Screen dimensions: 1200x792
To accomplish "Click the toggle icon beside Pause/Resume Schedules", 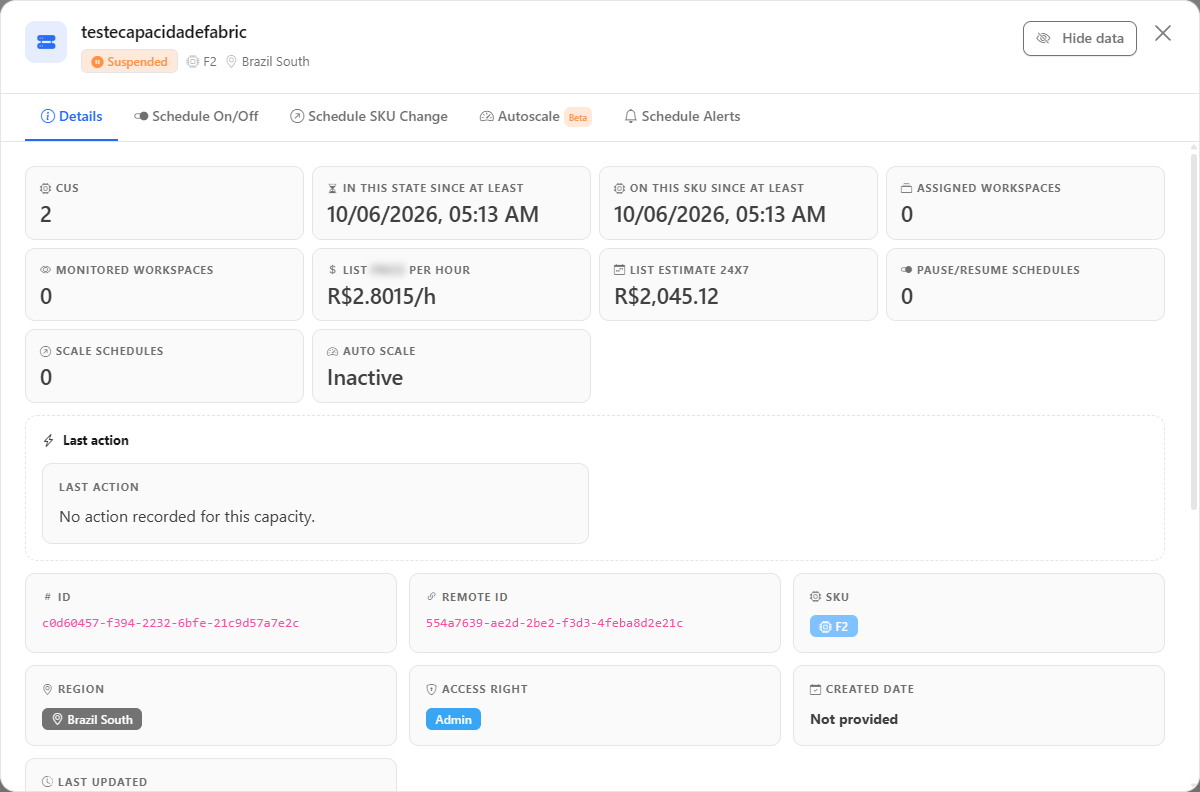I will pyautogui.click(x=906, y=270).
